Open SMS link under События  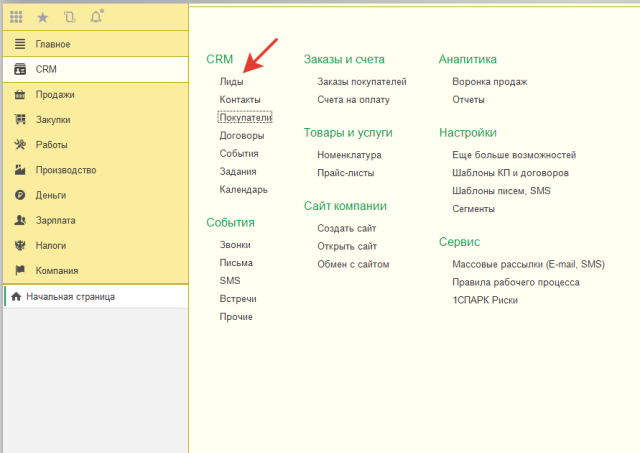230,281
